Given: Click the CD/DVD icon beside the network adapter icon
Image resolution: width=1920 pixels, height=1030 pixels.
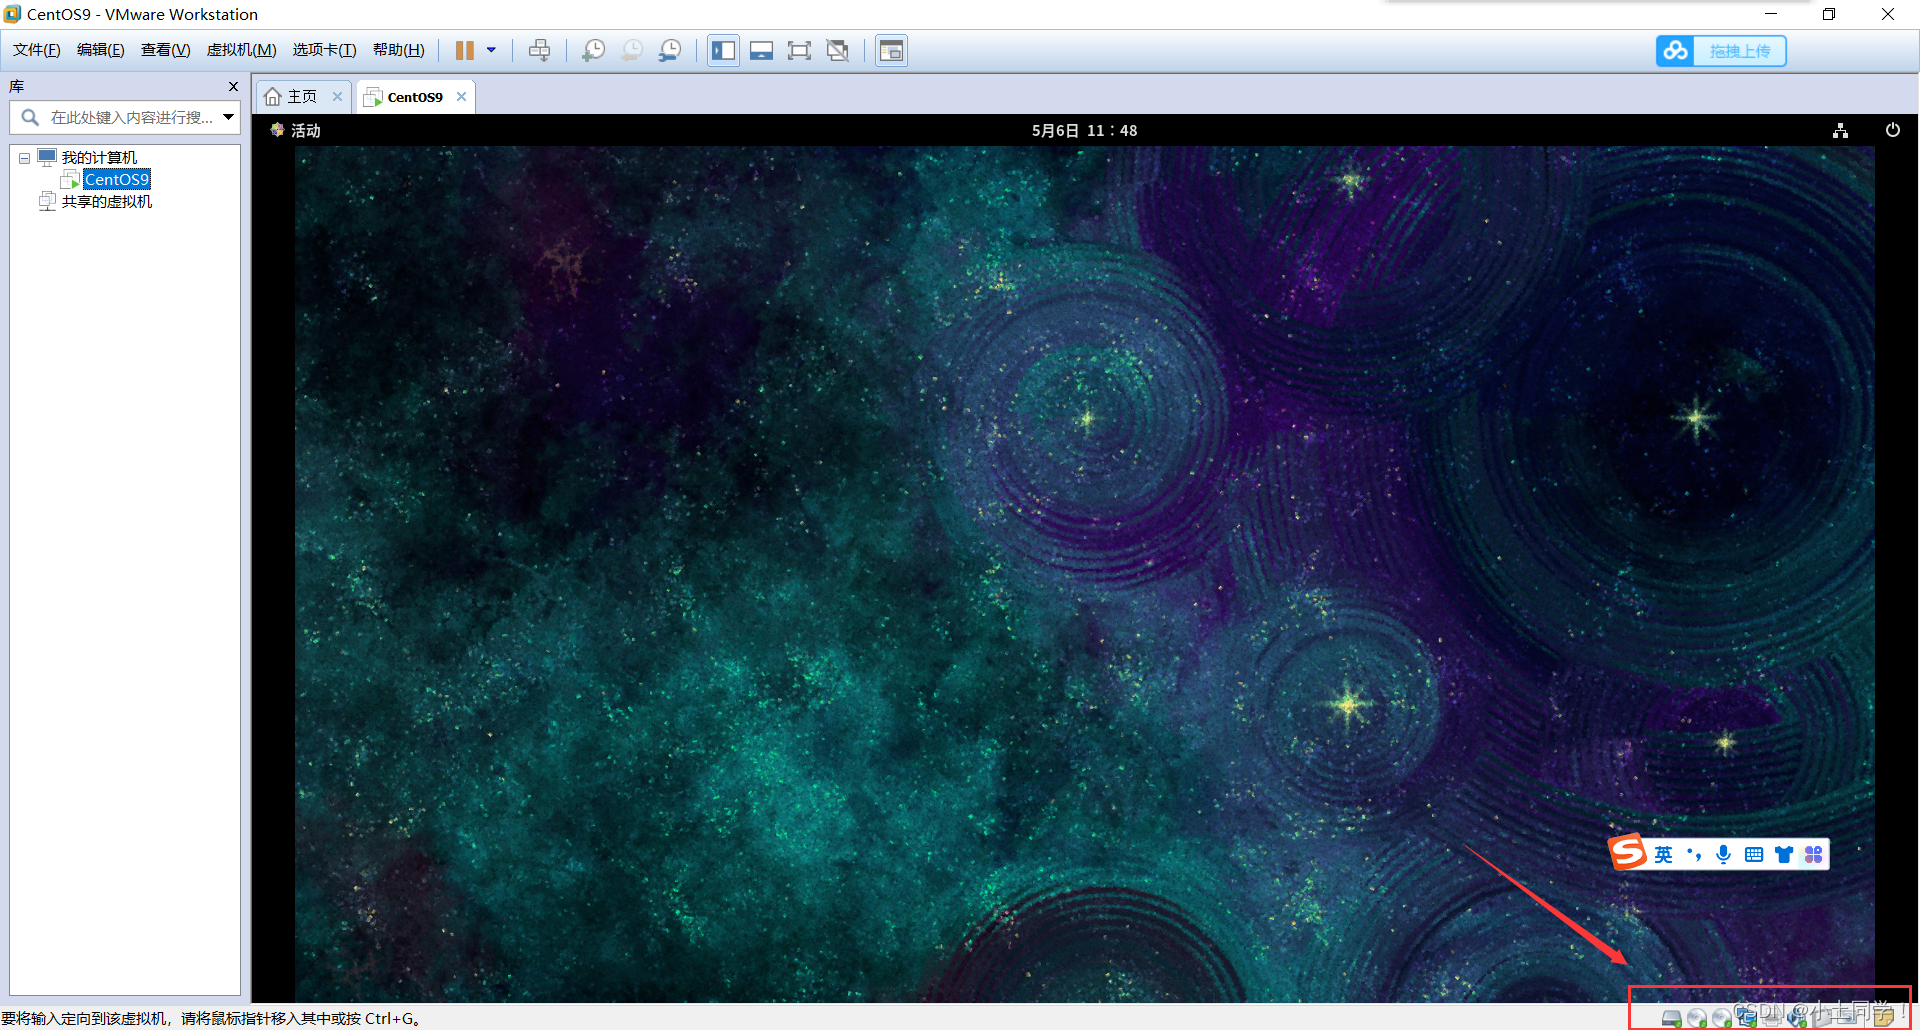Looking at the screenshot, I should coord(1722,1018).
